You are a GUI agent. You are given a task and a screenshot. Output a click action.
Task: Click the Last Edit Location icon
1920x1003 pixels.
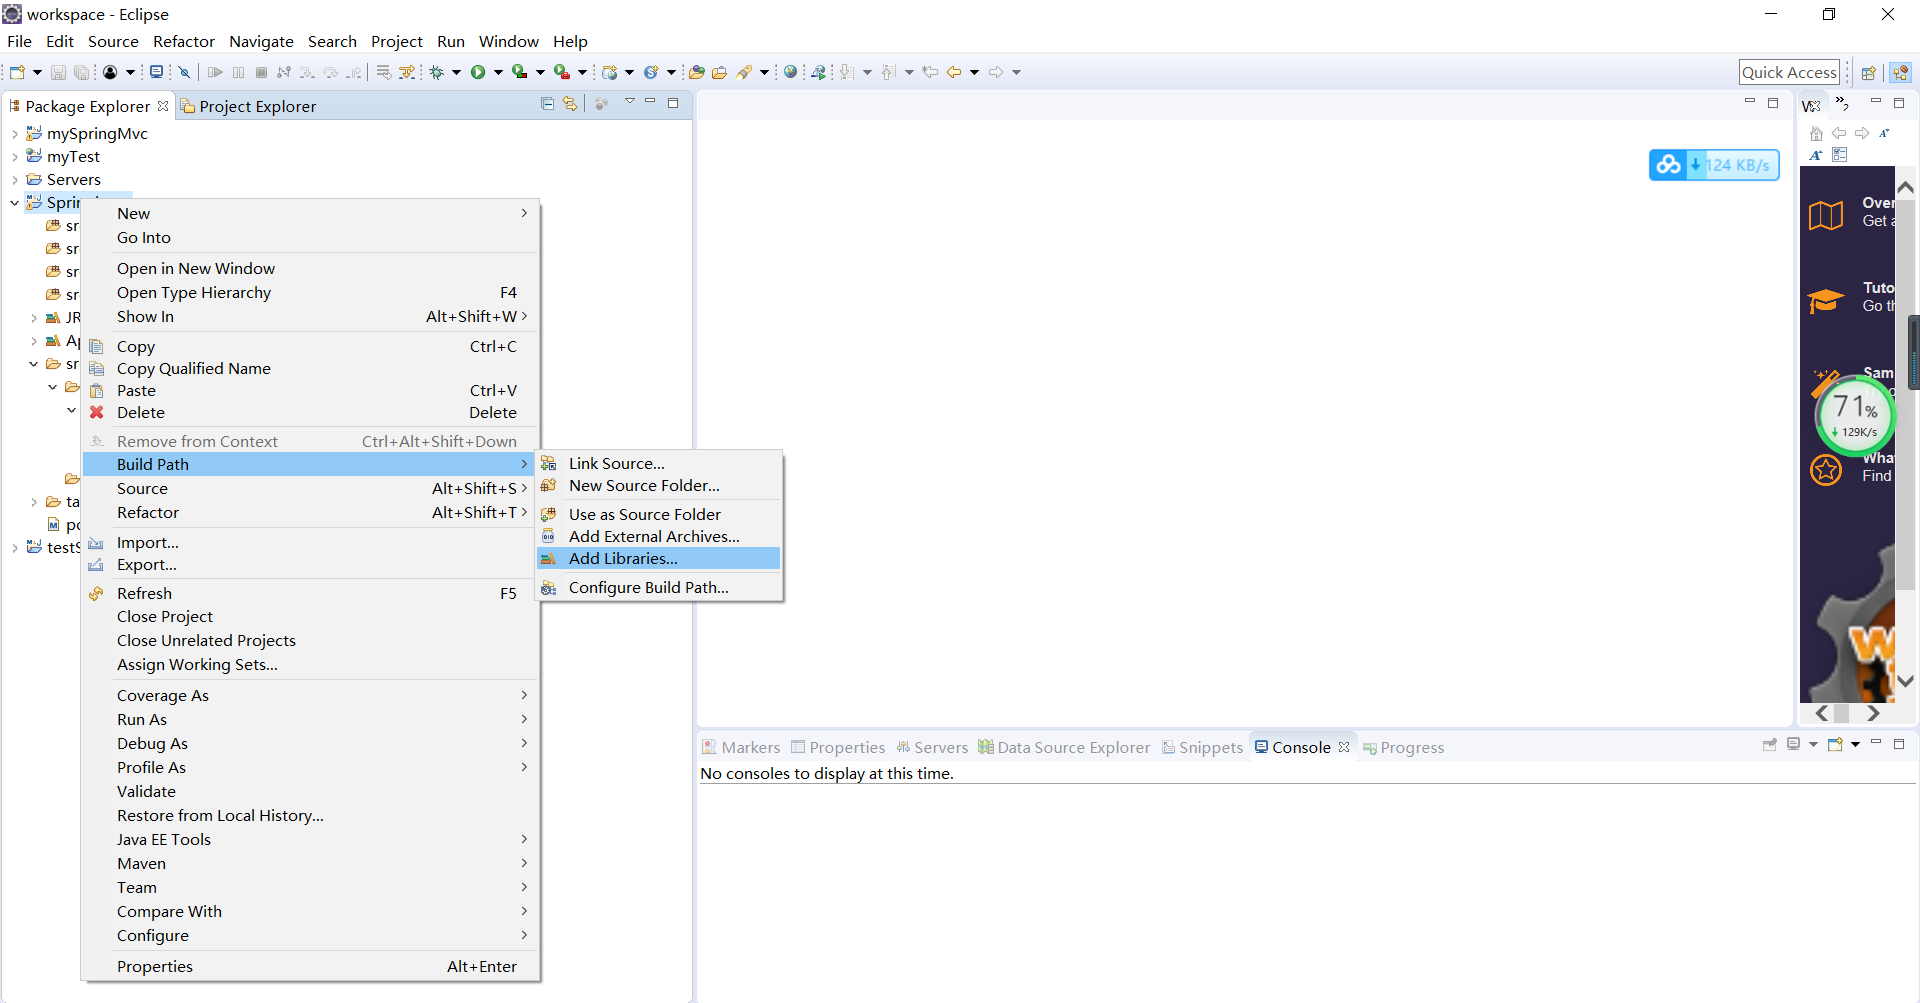click(930, 72)
